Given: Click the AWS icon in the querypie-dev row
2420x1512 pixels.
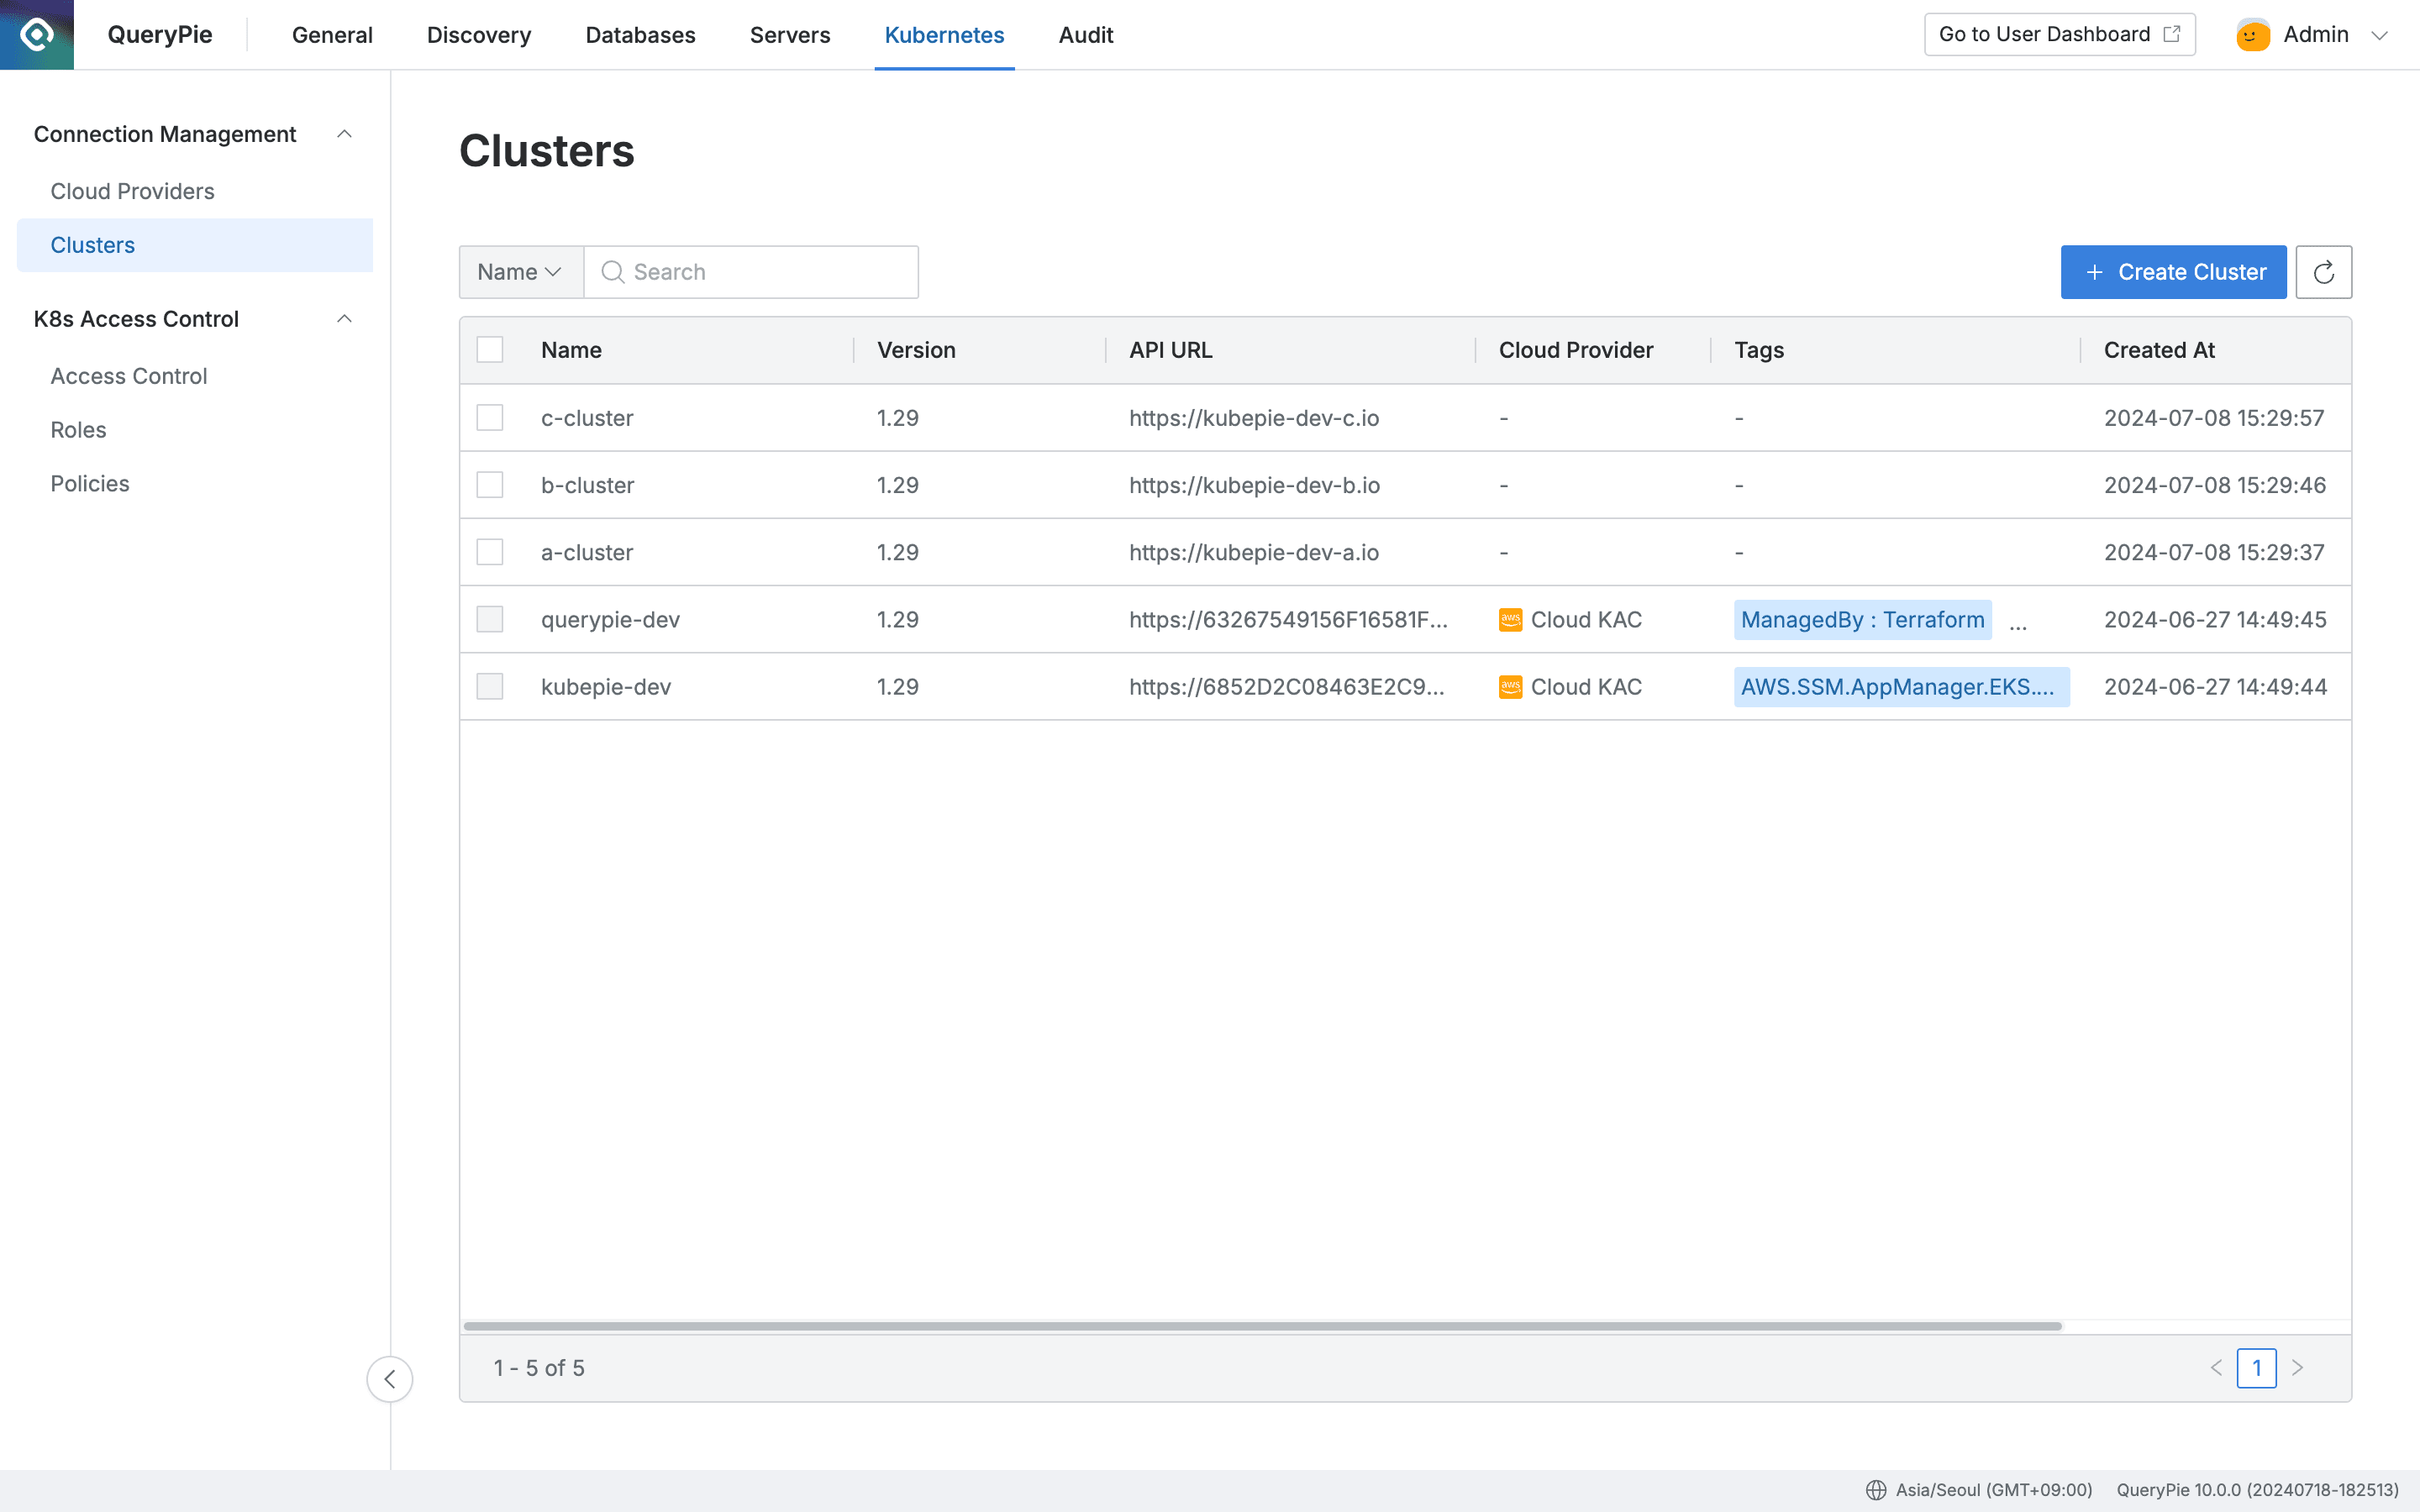Looking at the screenshot, I should click(1511, 619).
